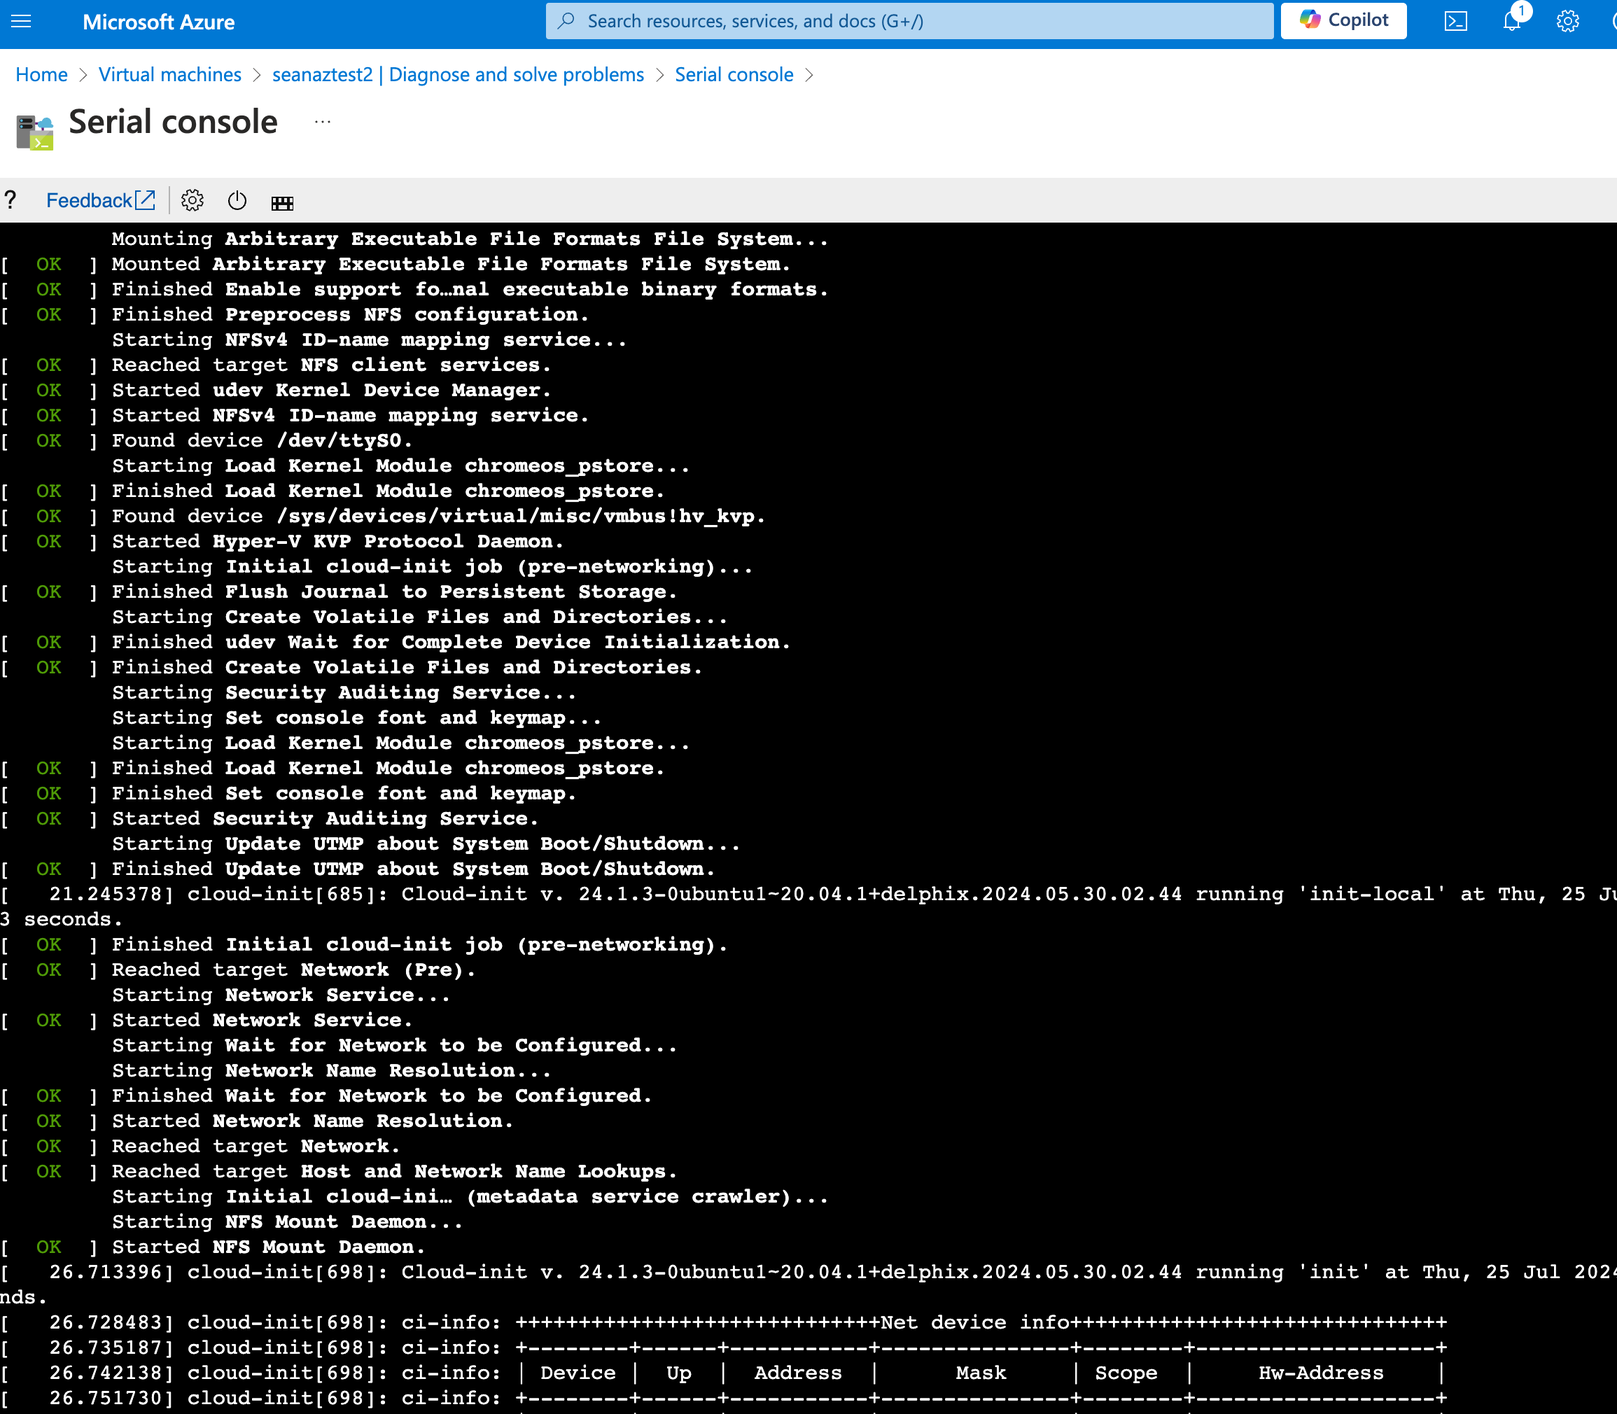
Task: Click the 'Starting NFS Mount Daemon...' line
Action: tap(288, 1223)
